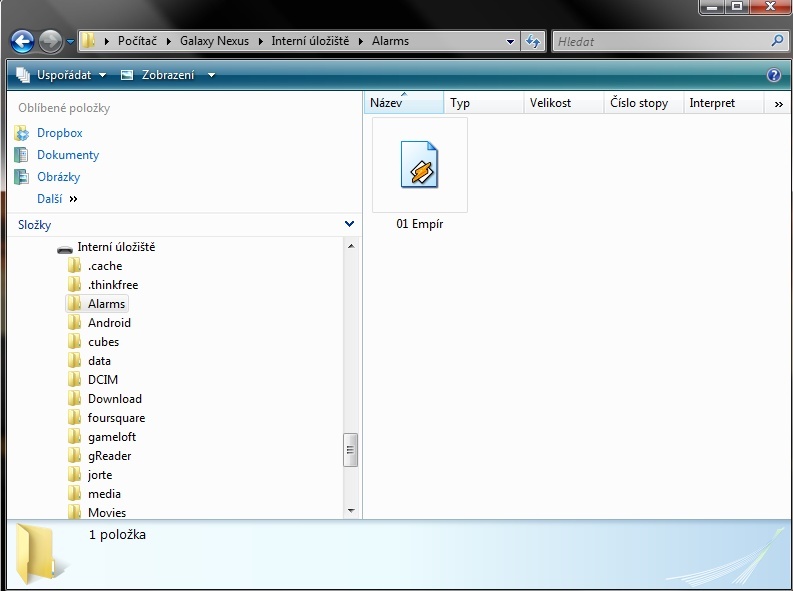Show more columns via header chevron

[x=779, y=103]
